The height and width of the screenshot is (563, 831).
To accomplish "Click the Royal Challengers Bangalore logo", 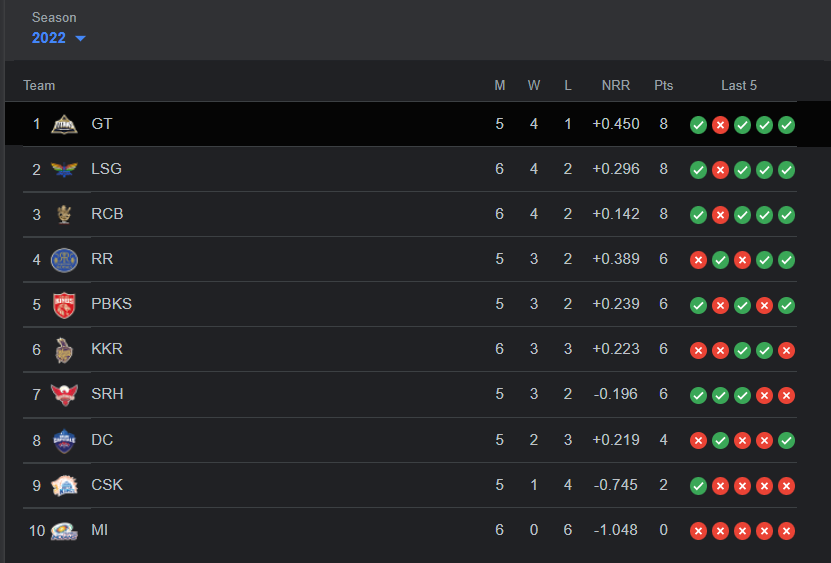I will pos(64,215).
